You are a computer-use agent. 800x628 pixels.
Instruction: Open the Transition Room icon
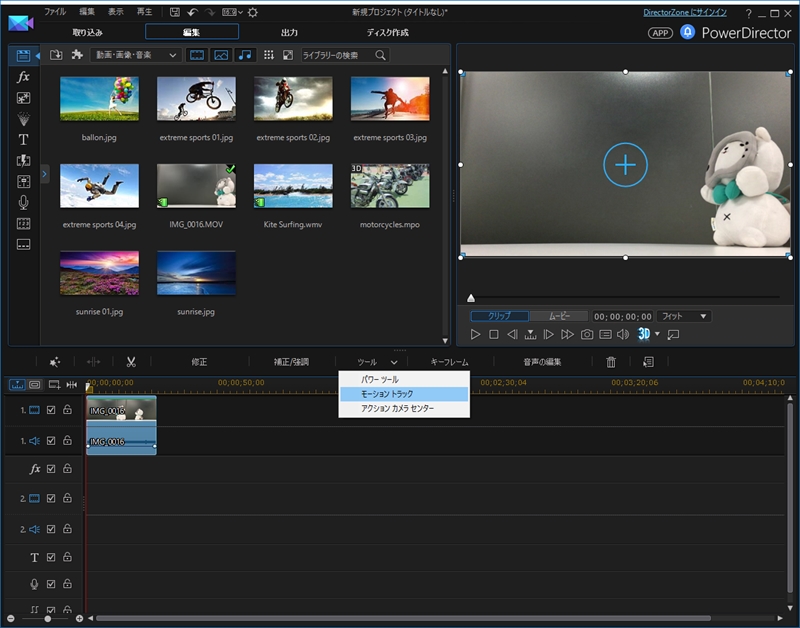[x=23, y=161]
